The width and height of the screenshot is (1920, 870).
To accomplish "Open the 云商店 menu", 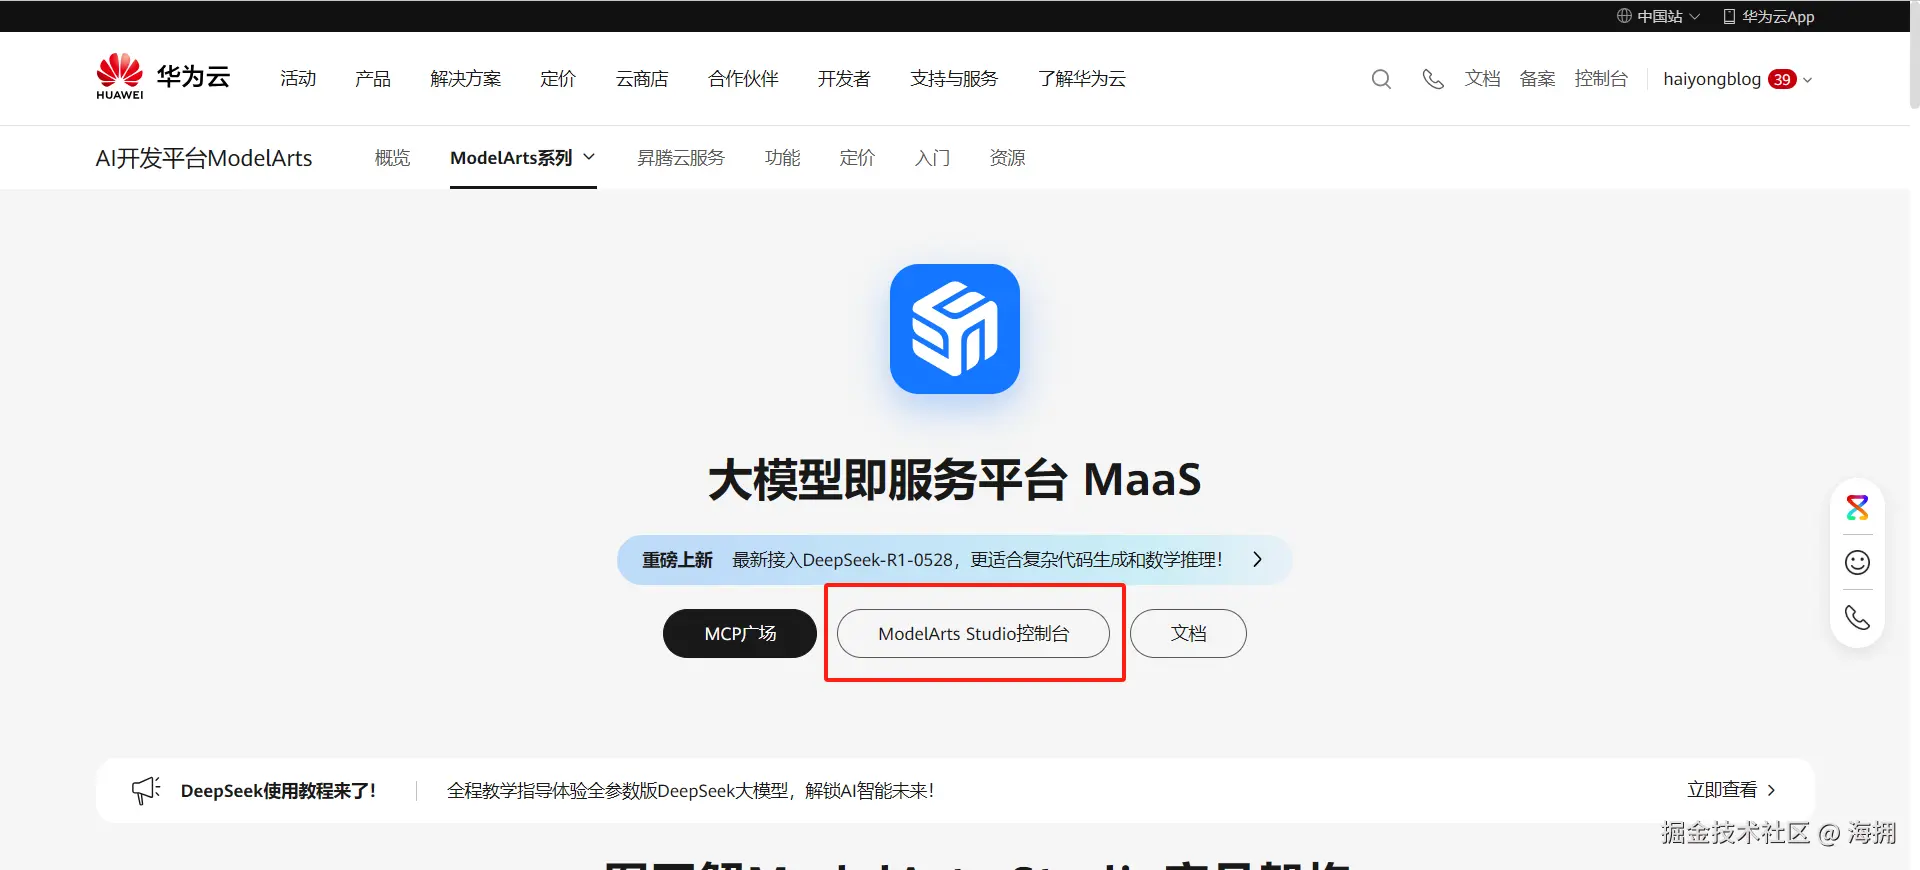I will [642, 79].
